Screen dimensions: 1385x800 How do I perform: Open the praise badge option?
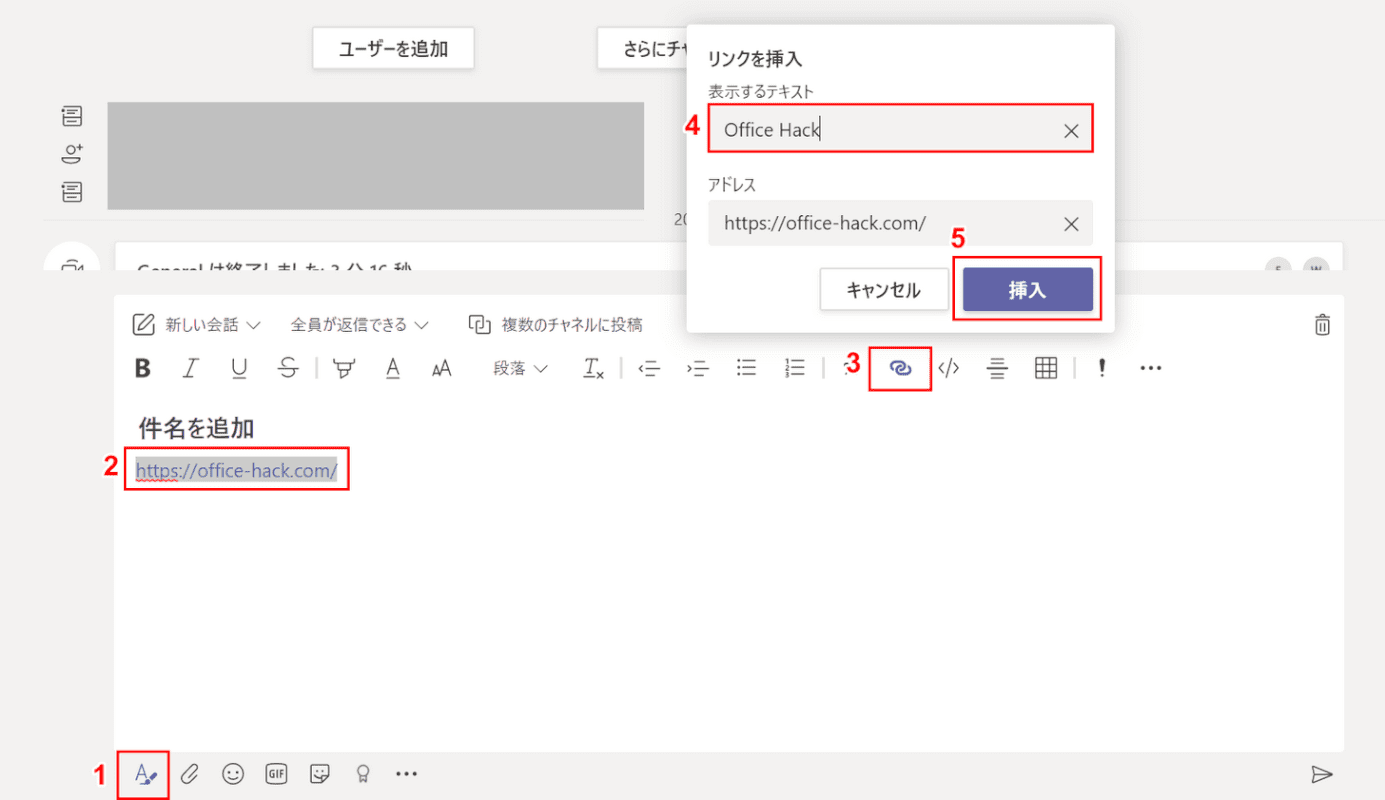click(363, 774)
